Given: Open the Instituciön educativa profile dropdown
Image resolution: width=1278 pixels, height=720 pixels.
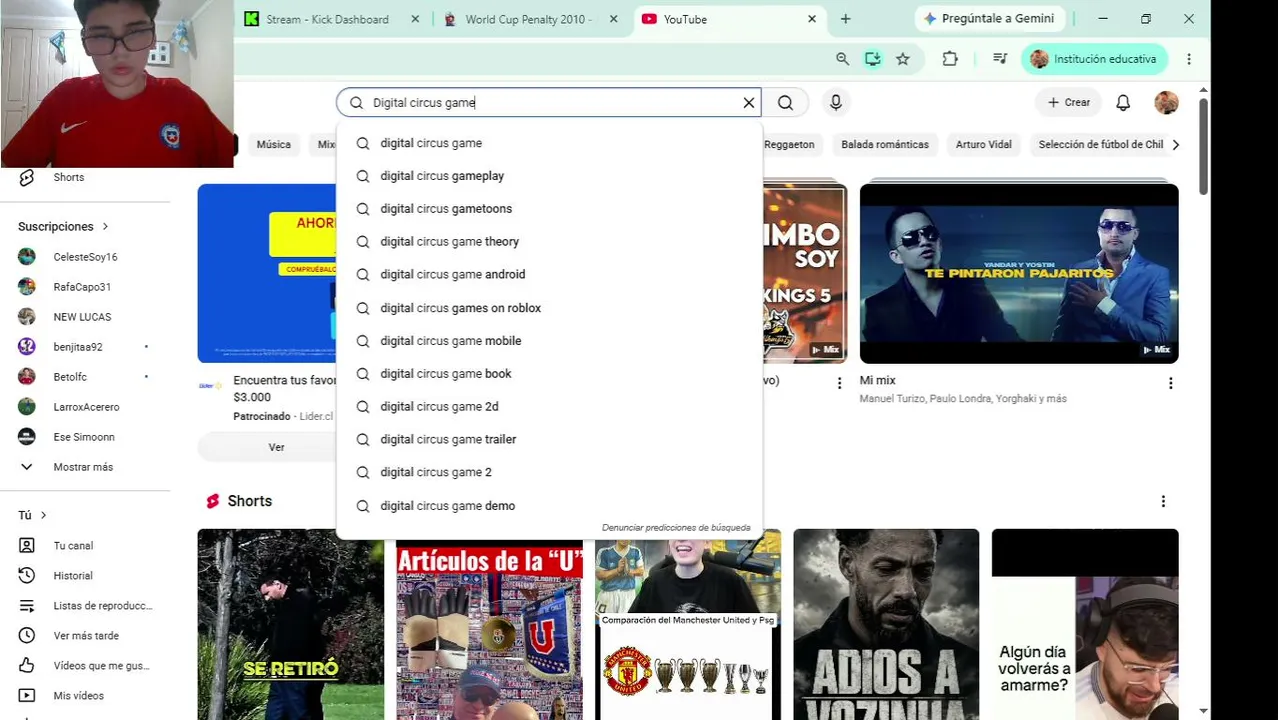Looking at the screenshot, I should pyautogui.click(x=1094, y=59).
